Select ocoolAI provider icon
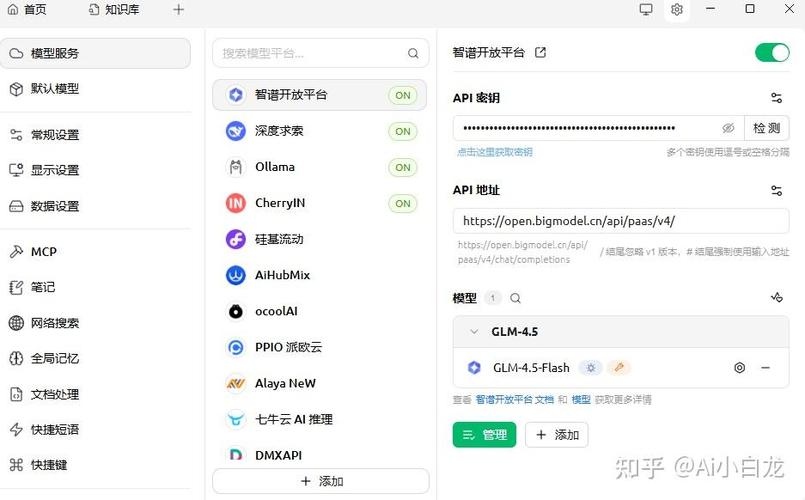 point(236,311)
